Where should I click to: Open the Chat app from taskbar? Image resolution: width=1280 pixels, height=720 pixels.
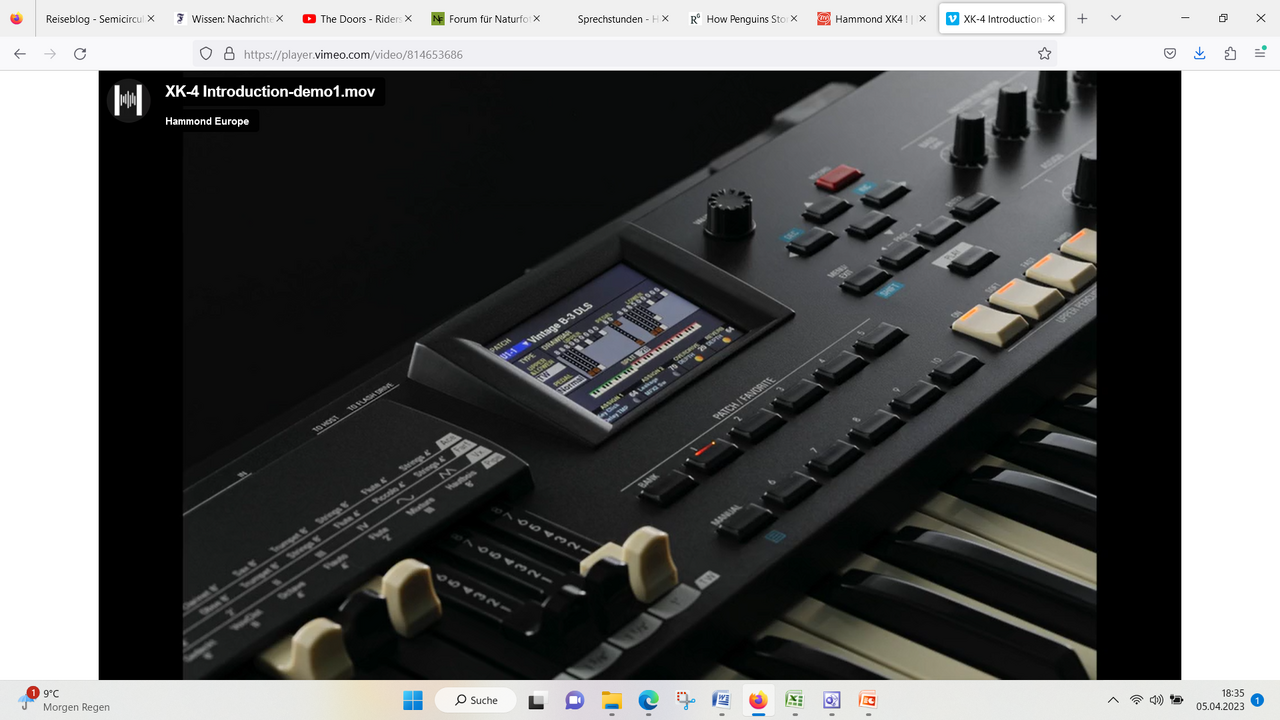[x=575, y=700]
